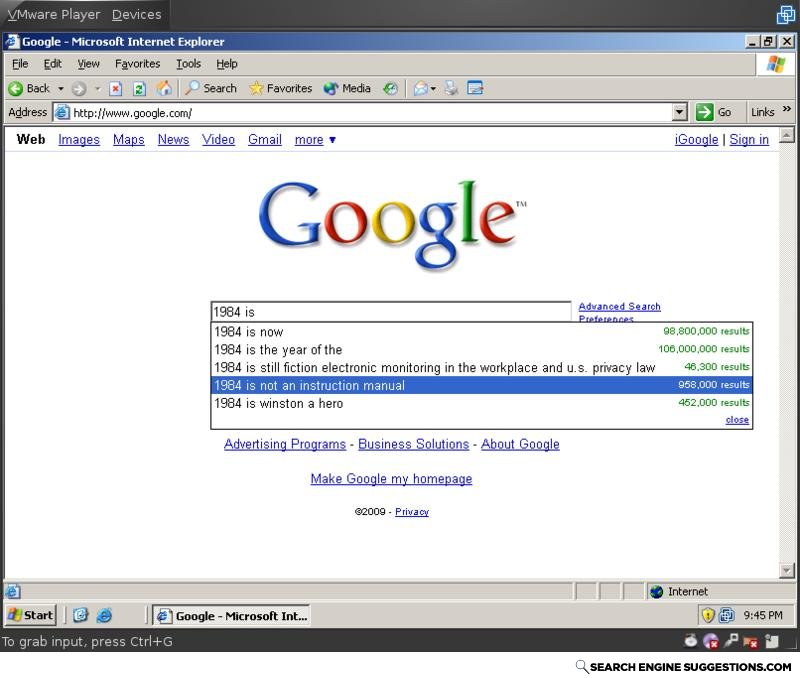Open the Edit menu

(53, 64)
